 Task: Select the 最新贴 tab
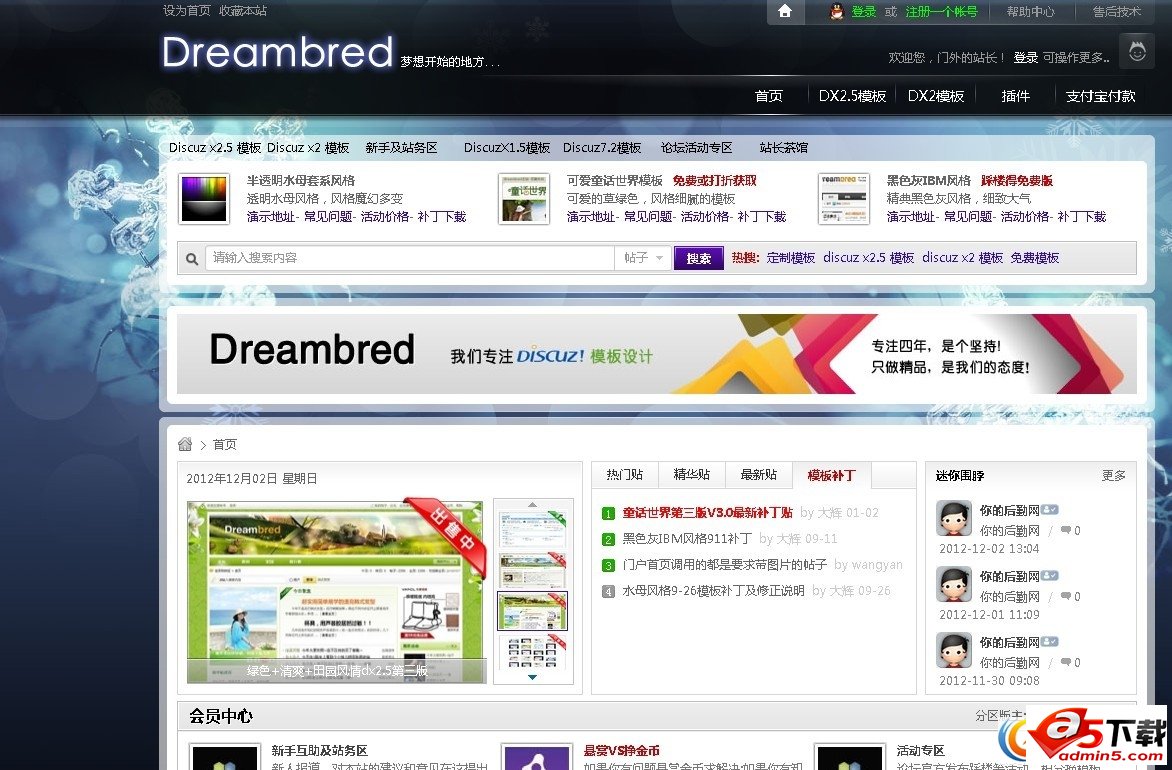pyautogui.click(x=759, y=475)
